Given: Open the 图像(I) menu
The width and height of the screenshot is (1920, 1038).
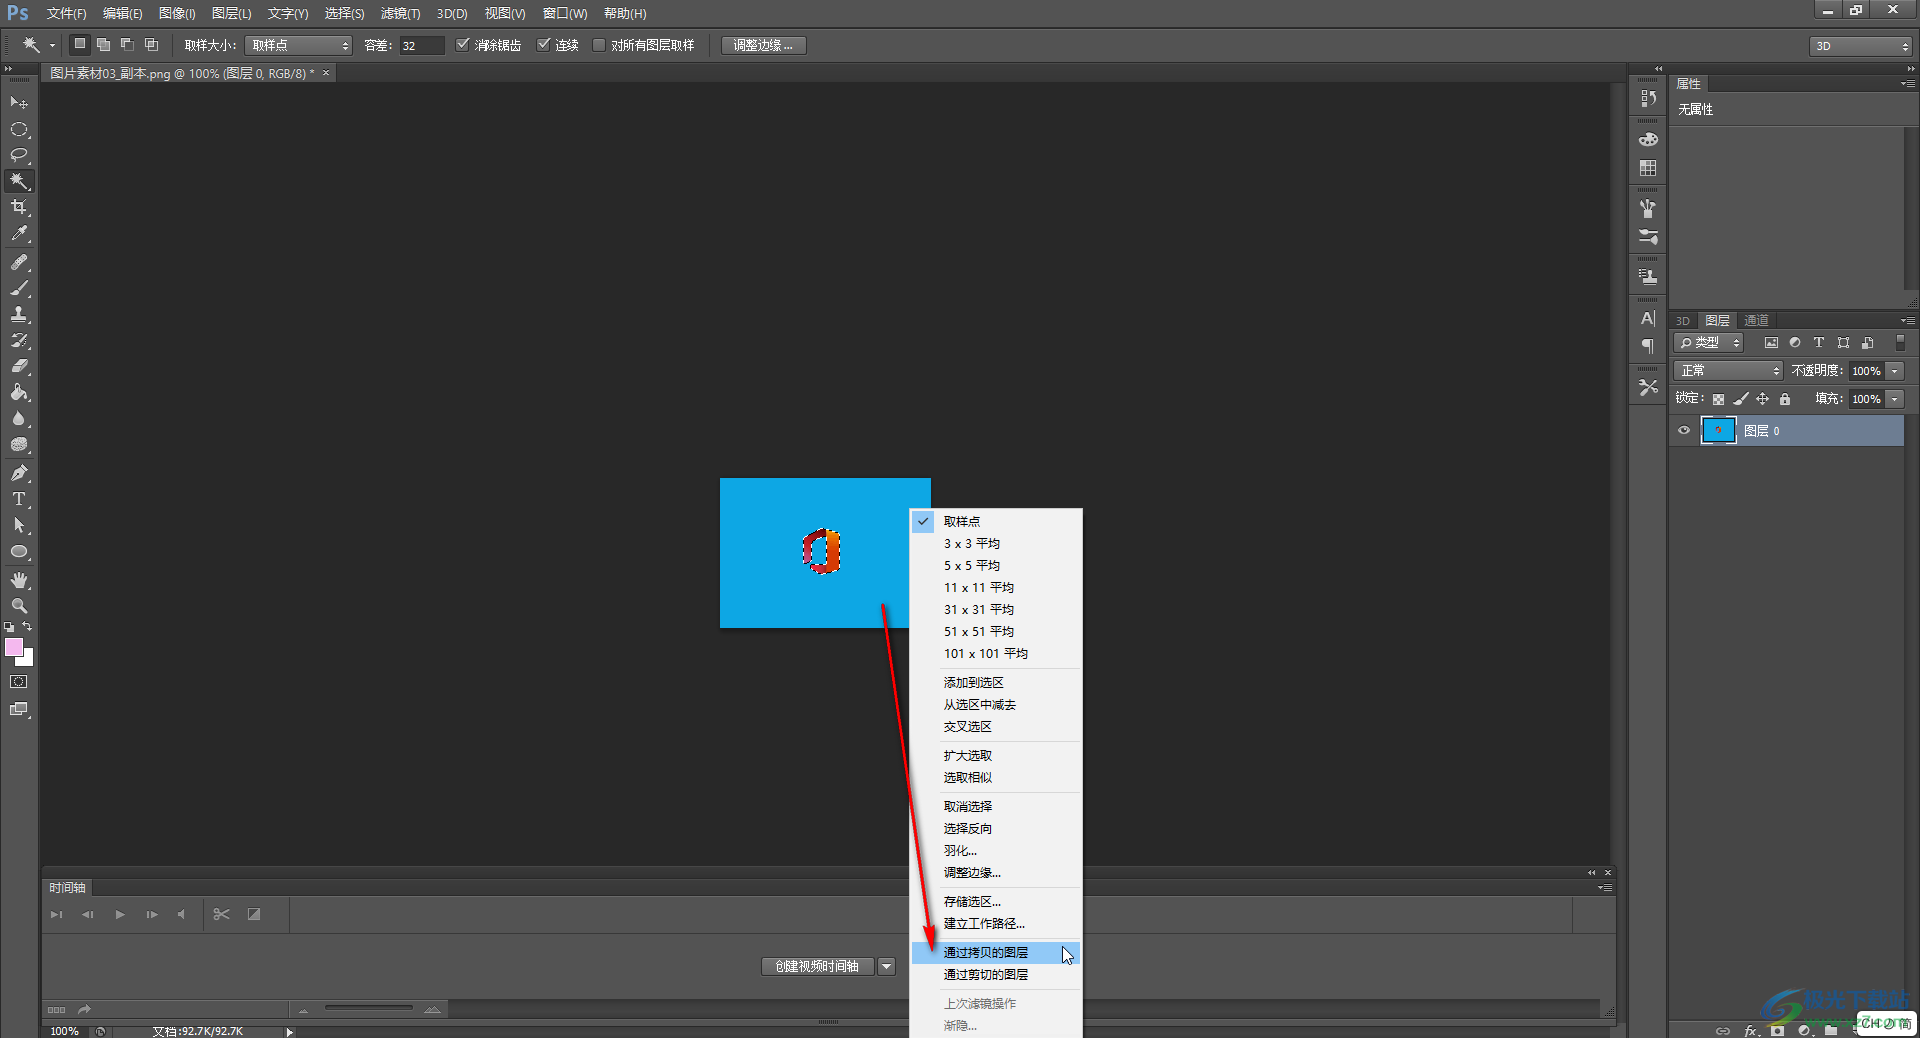Looking at the screenshot, I should click(177, 14).
